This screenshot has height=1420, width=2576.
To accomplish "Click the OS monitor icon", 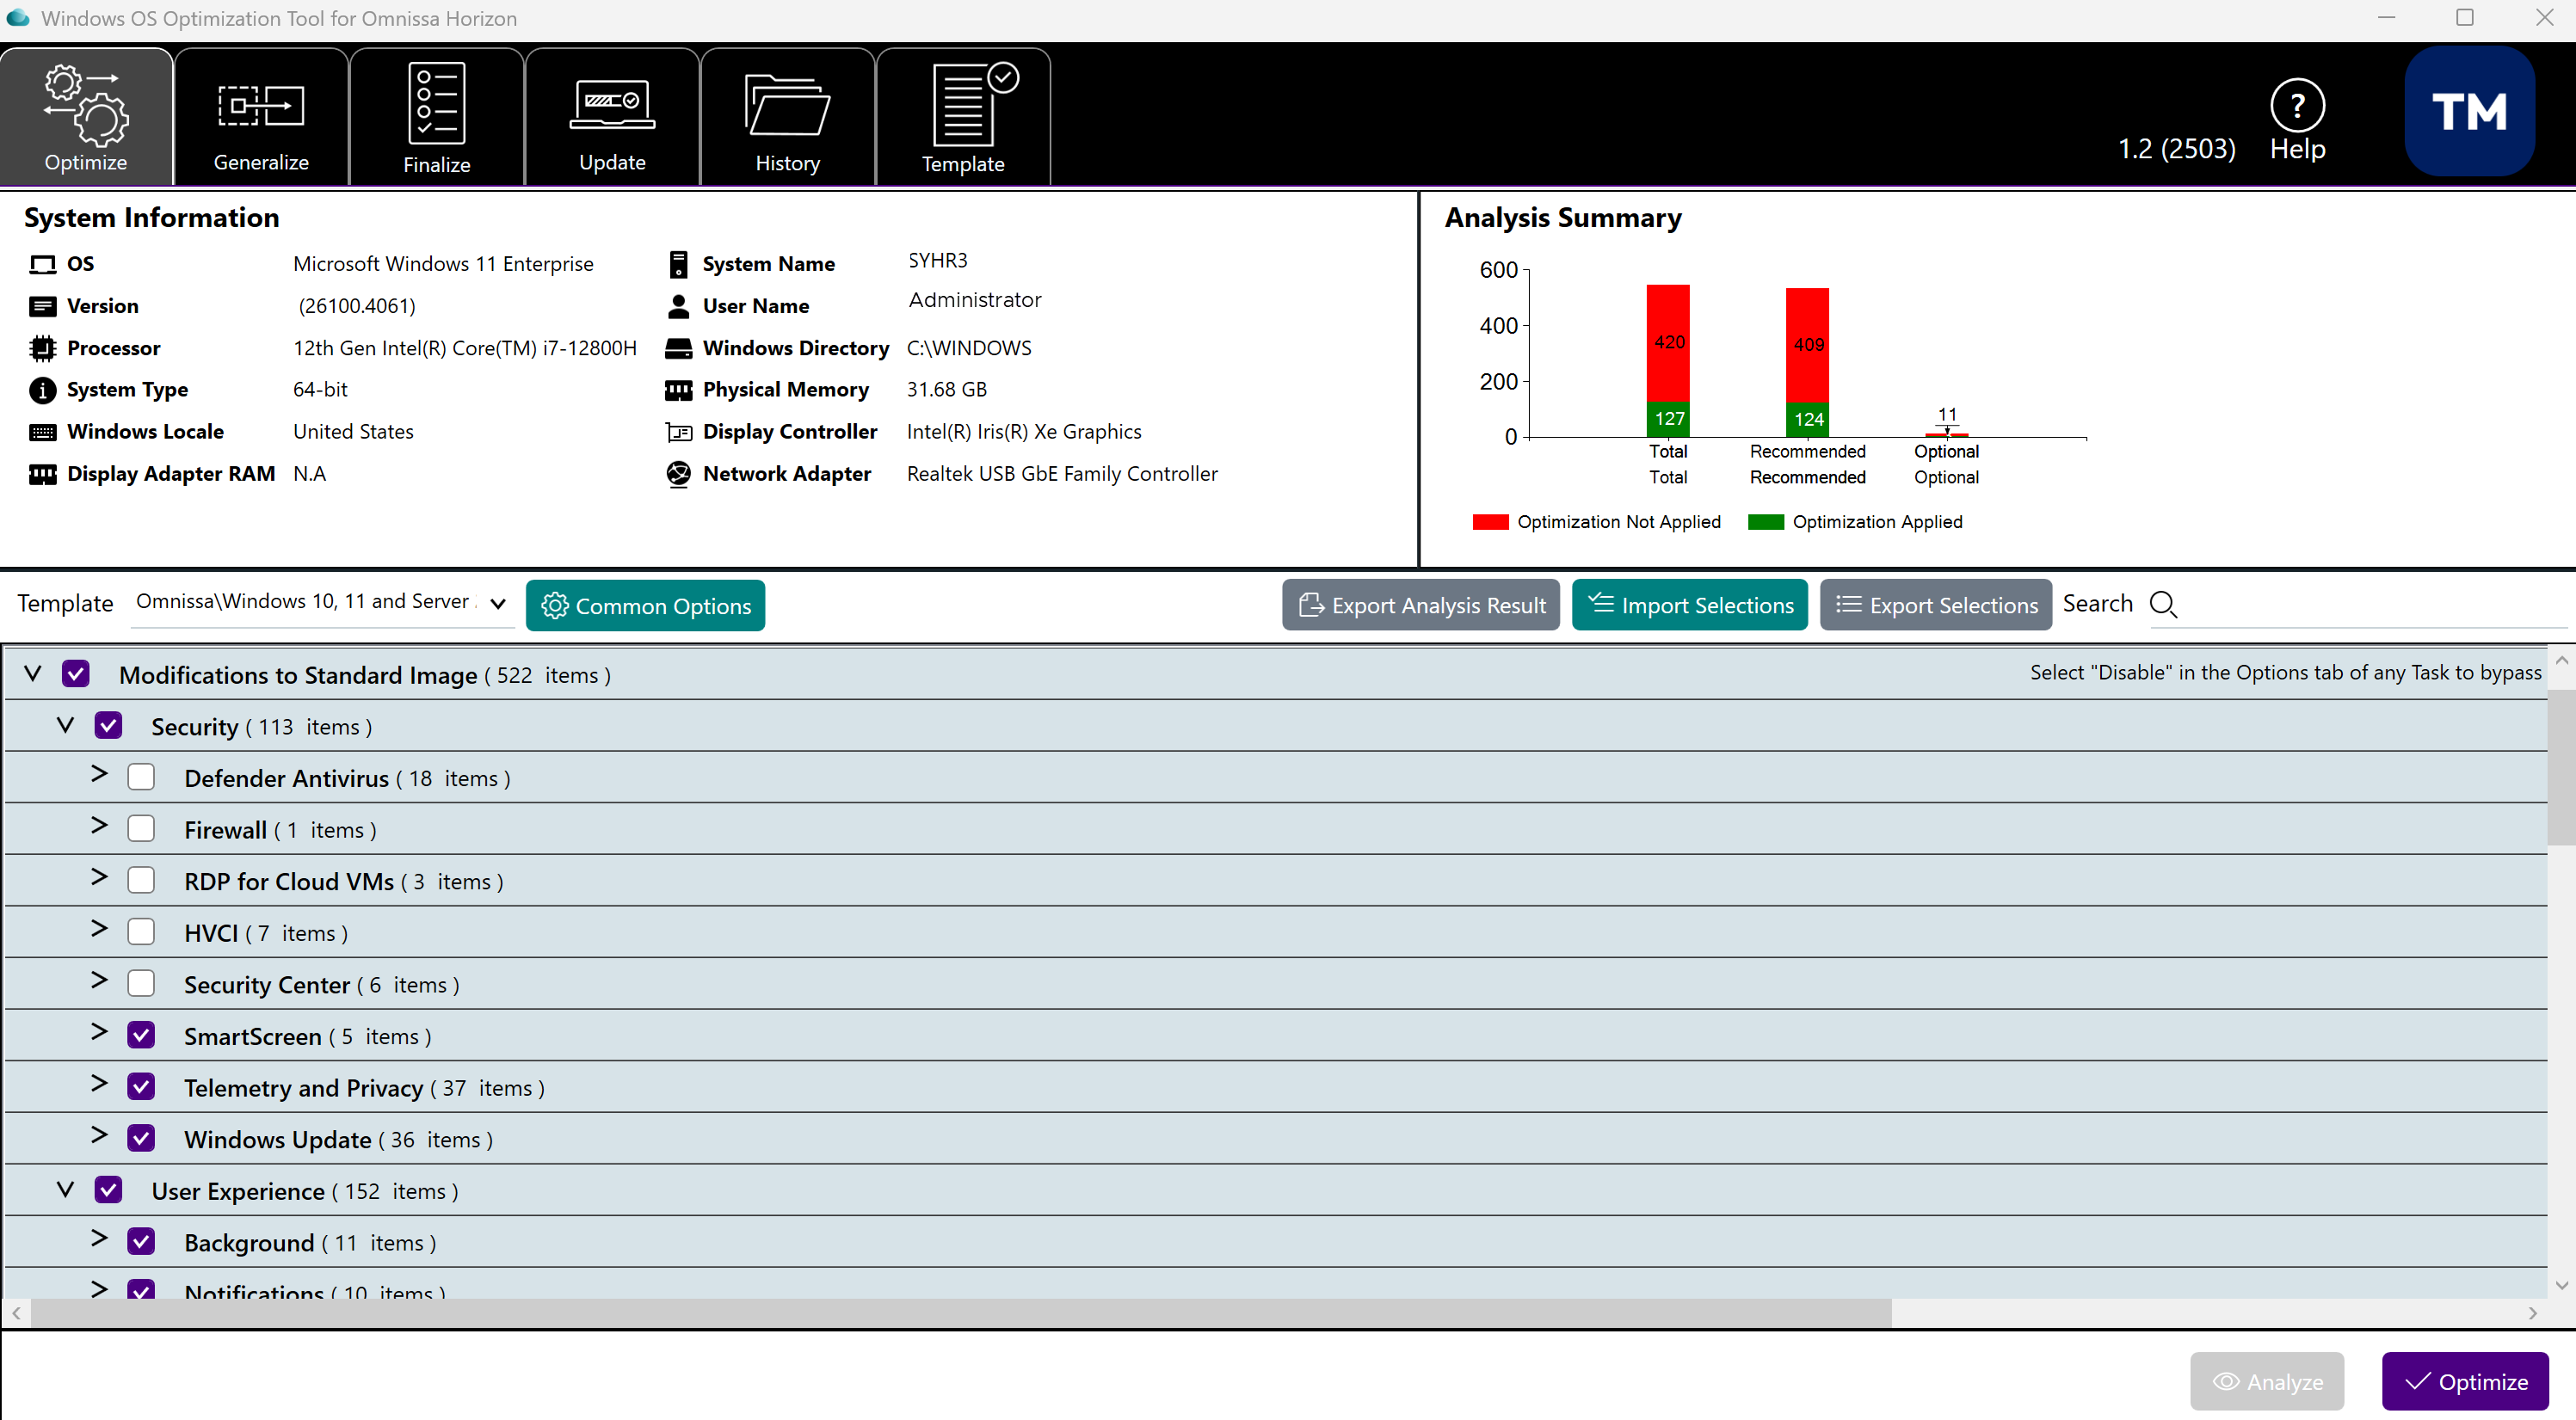I will click(x=42, y=264).
